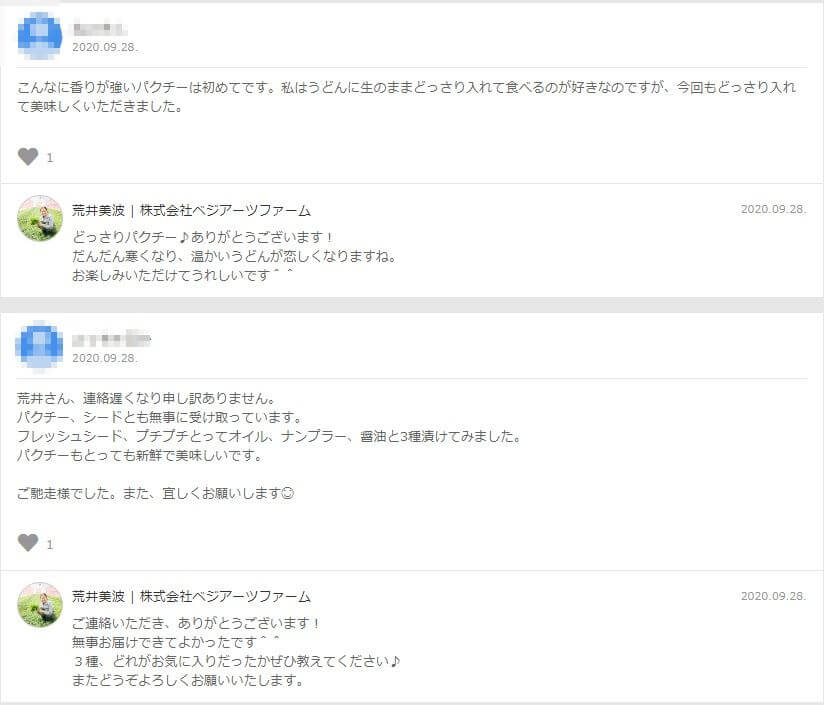
Task: Click the like count beside the second heart
Action: [x=50, y=545]
